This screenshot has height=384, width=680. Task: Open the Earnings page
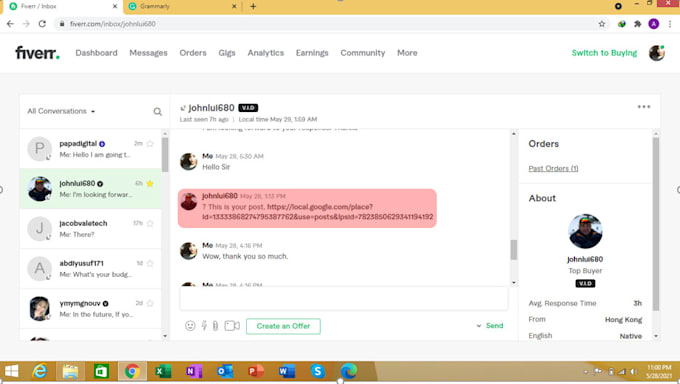(x=312, y=53)
